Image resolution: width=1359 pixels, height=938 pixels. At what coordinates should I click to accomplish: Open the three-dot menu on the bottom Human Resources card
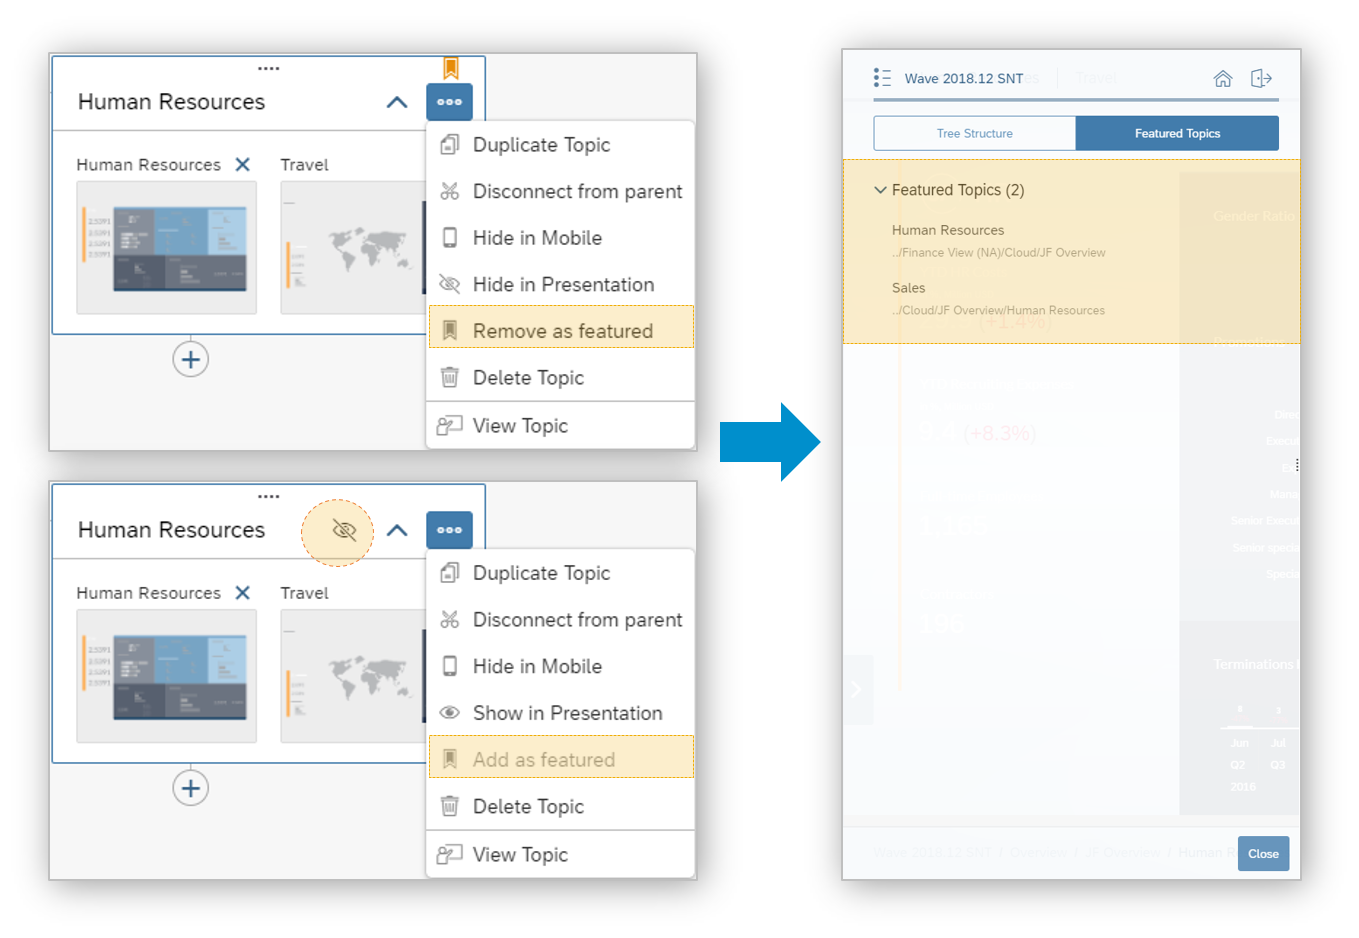point(449,530)
